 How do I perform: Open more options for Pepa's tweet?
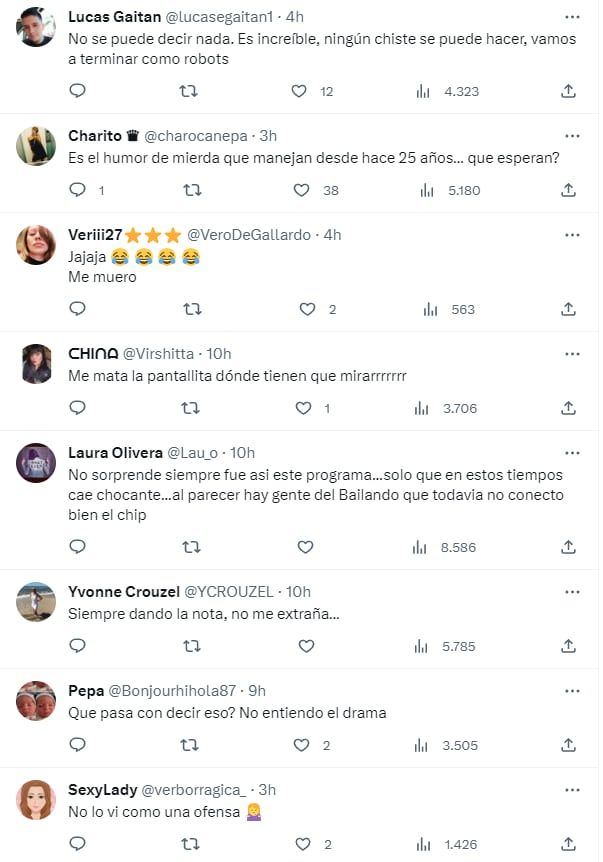[x=572, y=689]
